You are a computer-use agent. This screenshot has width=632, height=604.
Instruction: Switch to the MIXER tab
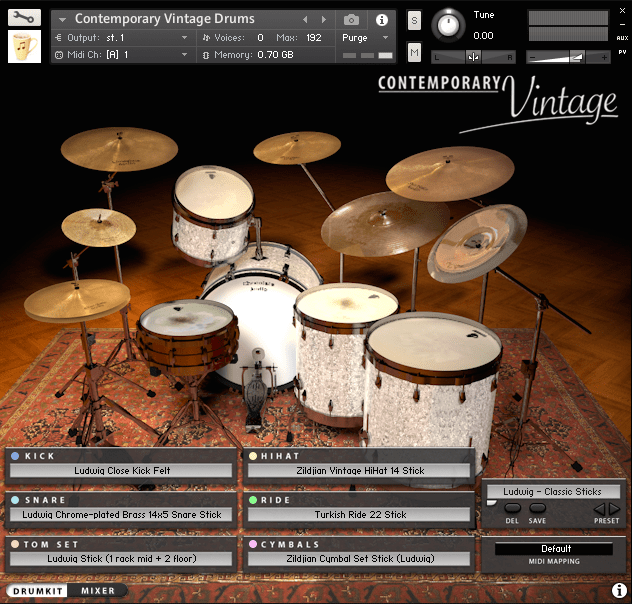98,591
